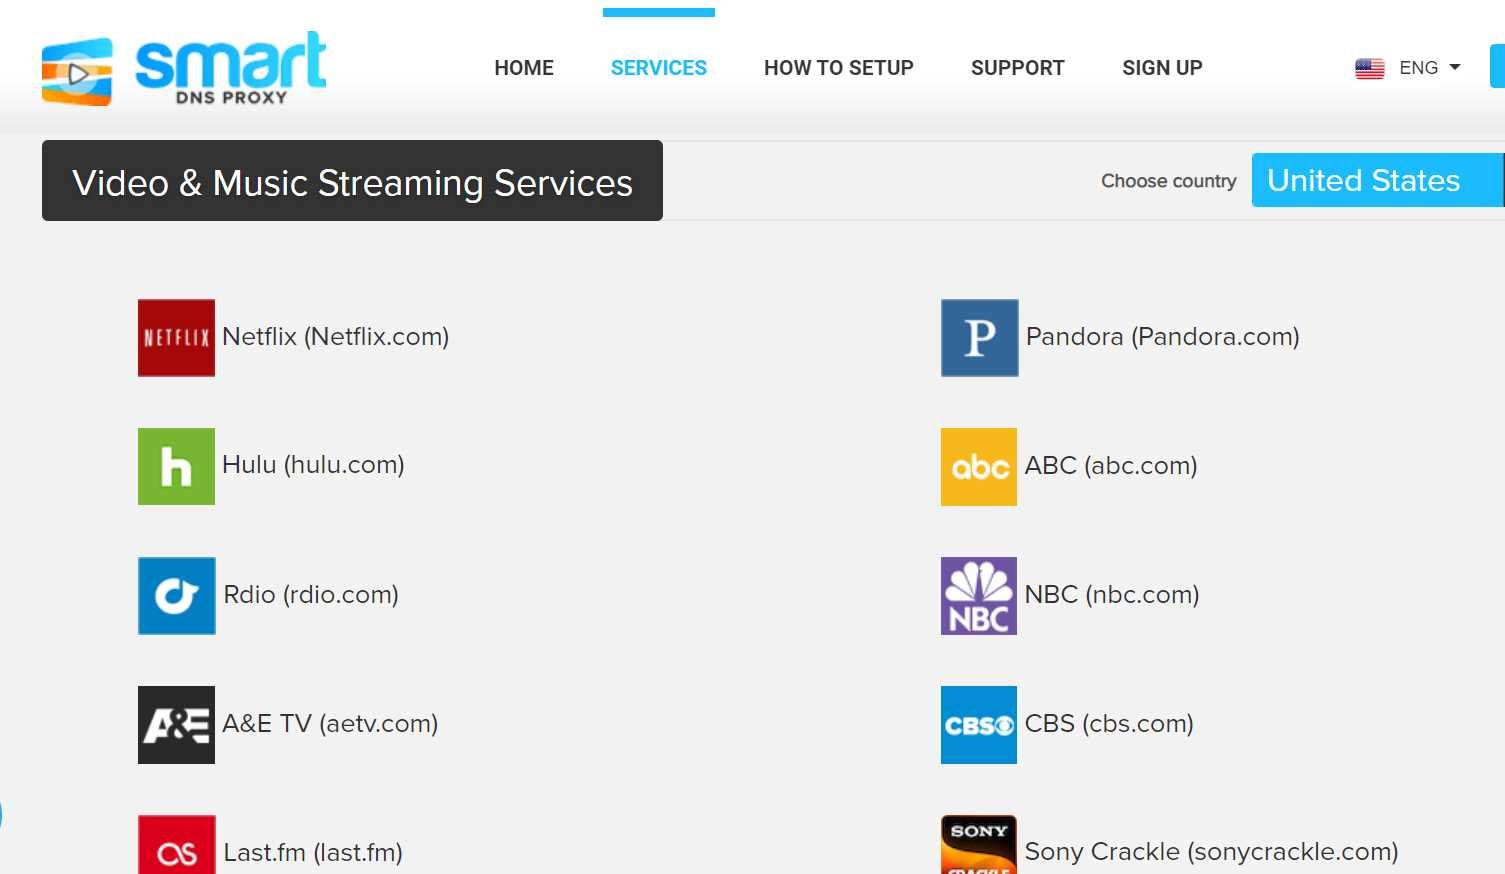Viewport: 1505px width, 874px height.
Task: Click the red Last.fm logo icon
Action: point(176,845)
